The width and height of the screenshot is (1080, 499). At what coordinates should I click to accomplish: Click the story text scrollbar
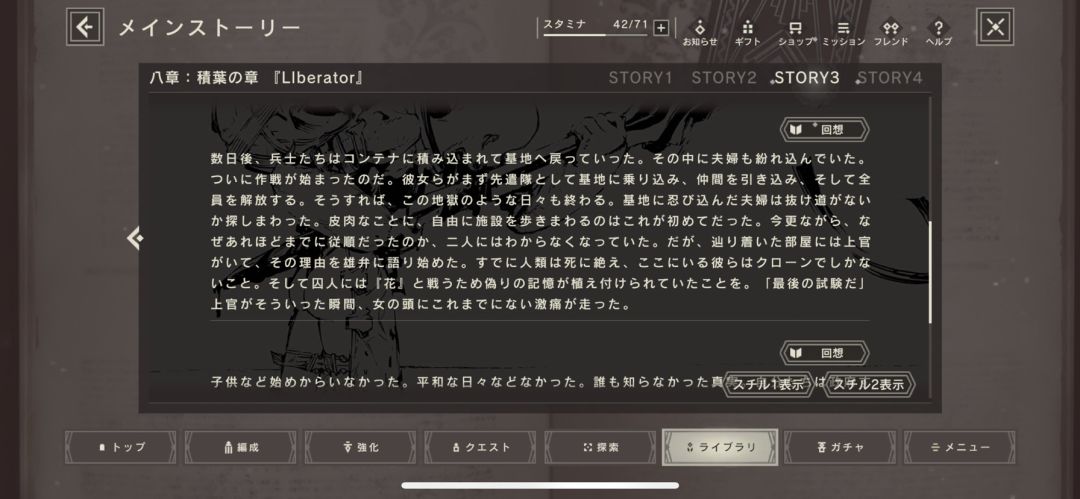point(930,273)
